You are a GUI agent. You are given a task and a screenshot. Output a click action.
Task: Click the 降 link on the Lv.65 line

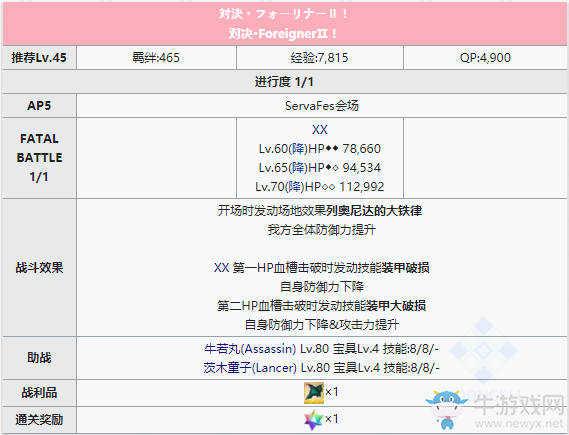tap(298, 168)
